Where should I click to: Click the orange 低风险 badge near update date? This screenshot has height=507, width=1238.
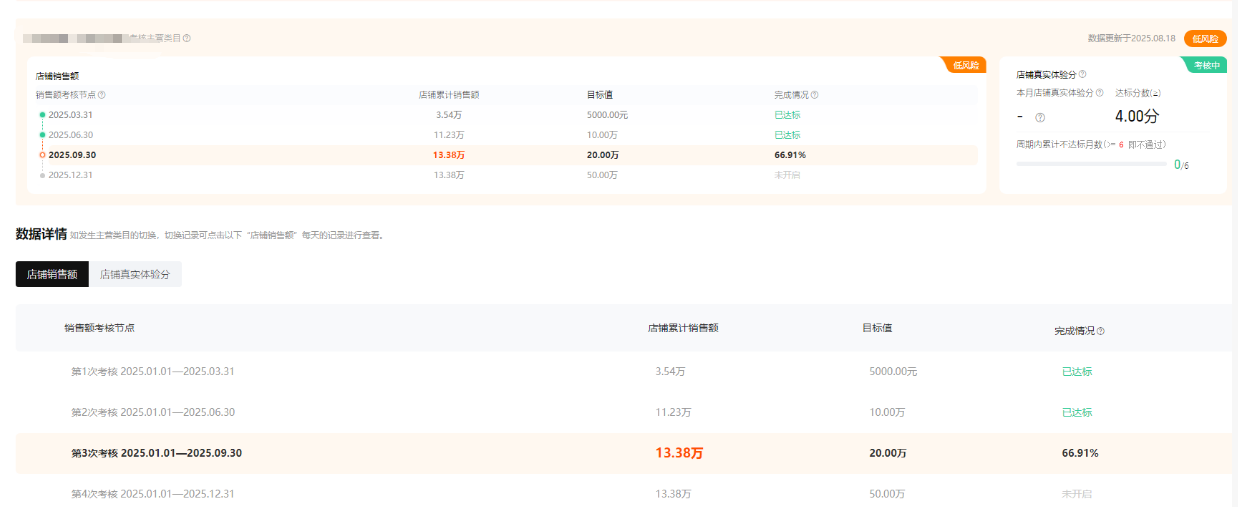coord(1205,38)
